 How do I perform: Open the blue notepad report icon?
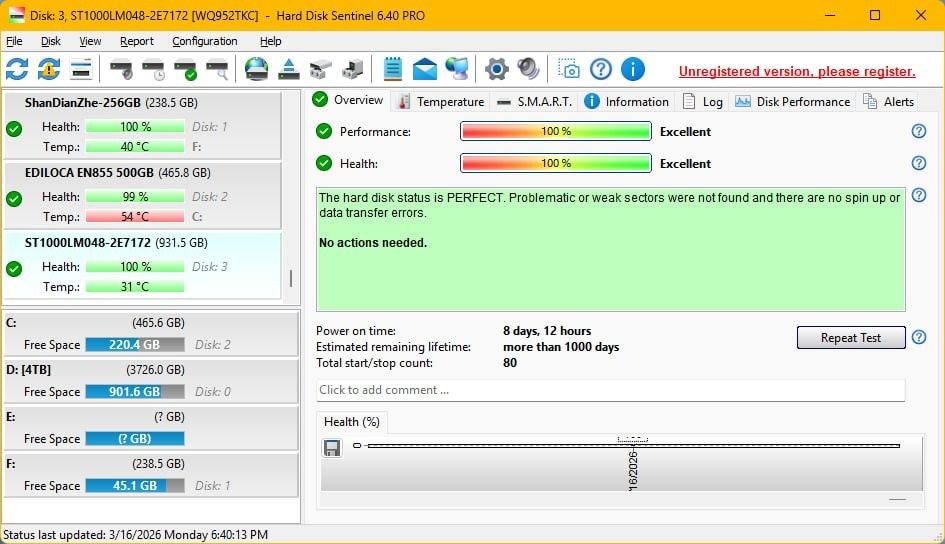tap(392, 69)
